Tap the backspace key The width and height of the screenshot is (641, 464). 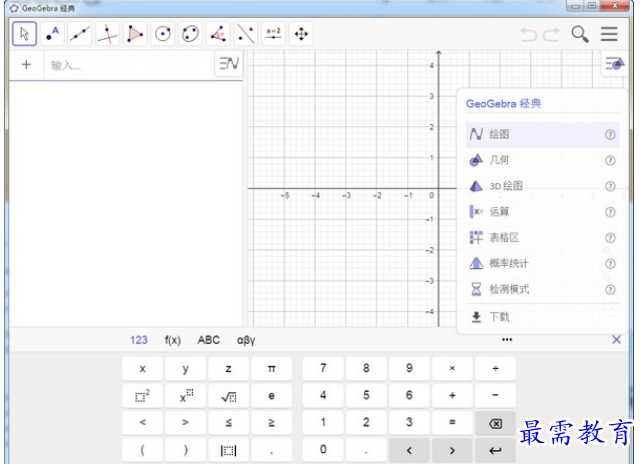click(495, 423)
